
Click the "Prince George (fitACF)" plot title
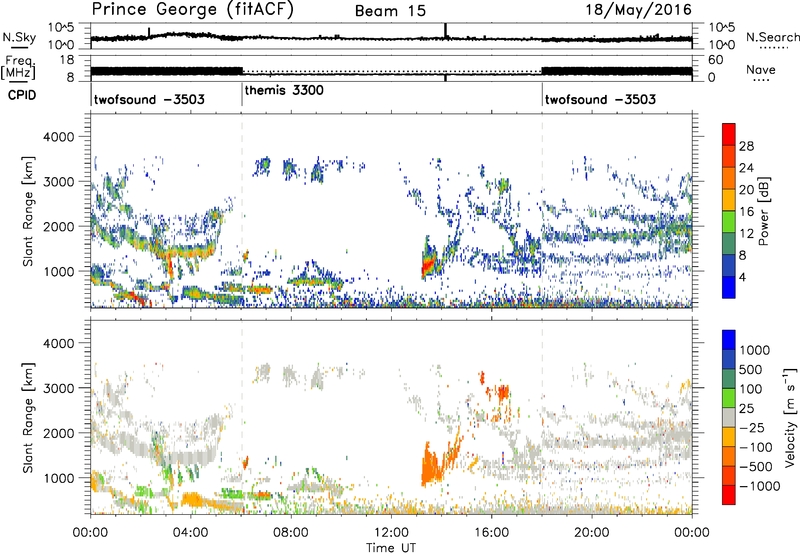(x=193, y=9)
